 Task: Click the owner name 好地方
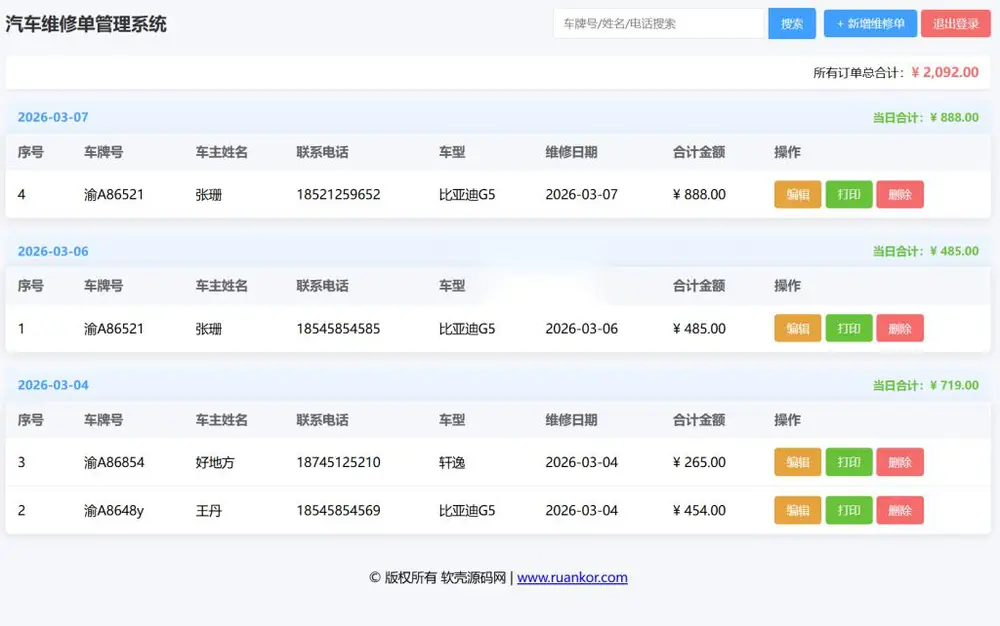[215, 463]
